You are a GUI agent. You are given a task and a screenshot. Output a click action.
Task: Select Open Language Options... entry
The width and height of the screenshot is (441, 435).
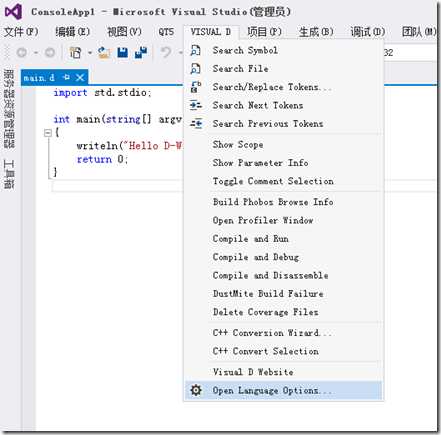[x=283, y=390]
